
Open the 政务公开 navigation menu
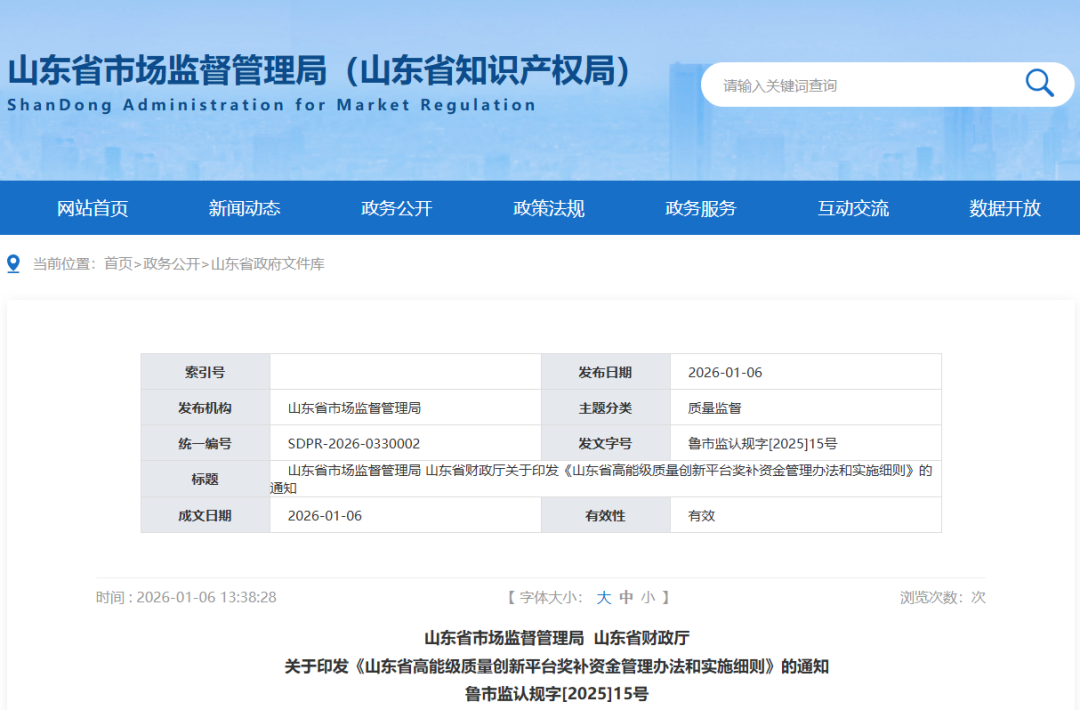(x=396, y=208)
